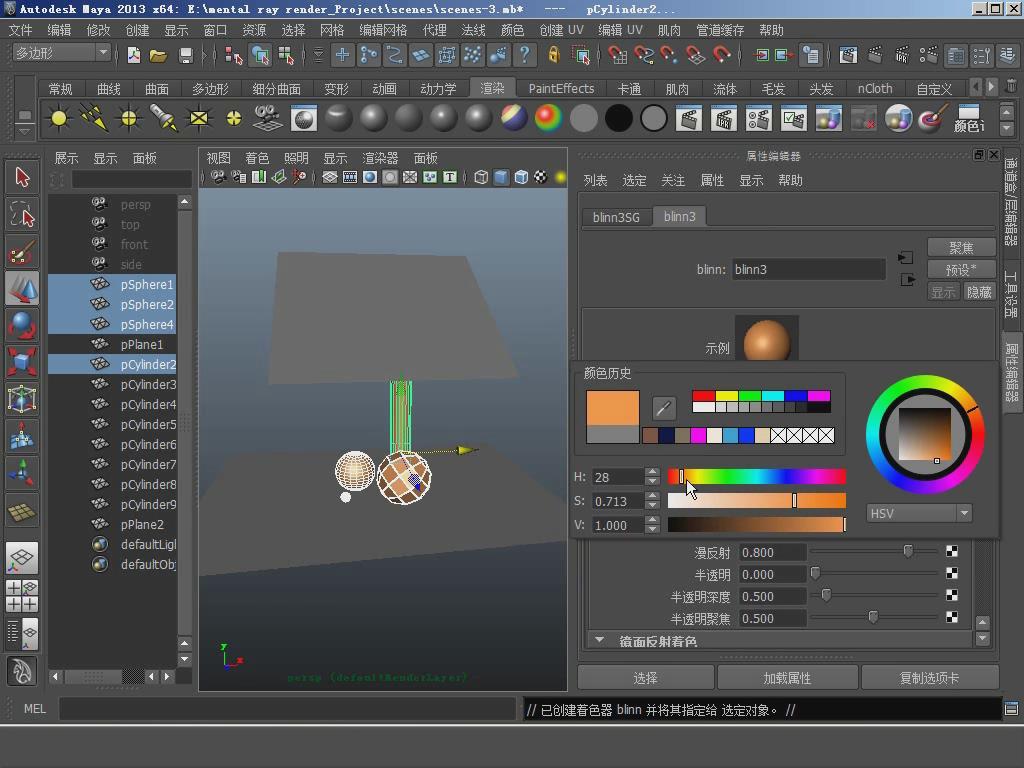Create a spot light from shelf
This screenshot has height=768, width=1024.
coord(163,118)
